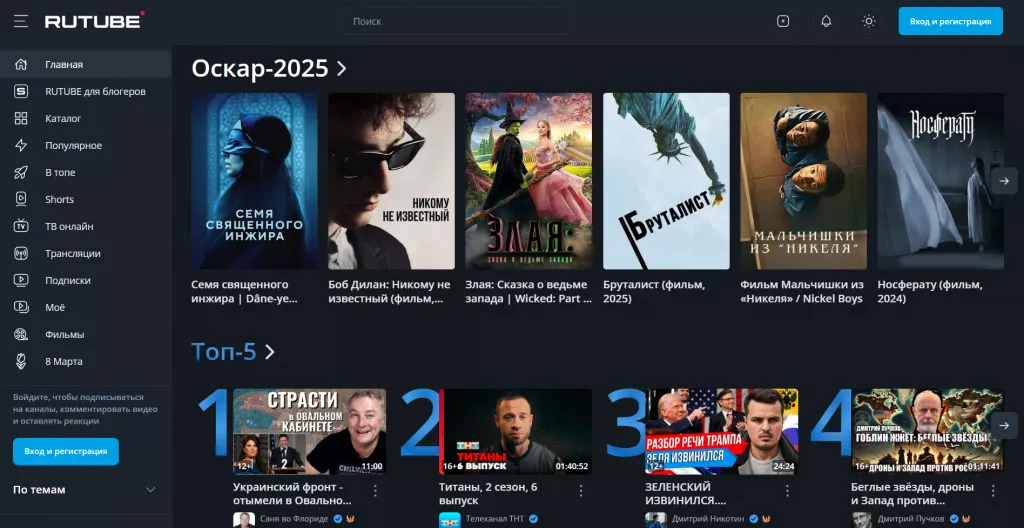
Task: Open options for Титаны, 2 сезон video
Action: [x=581, y=490]
